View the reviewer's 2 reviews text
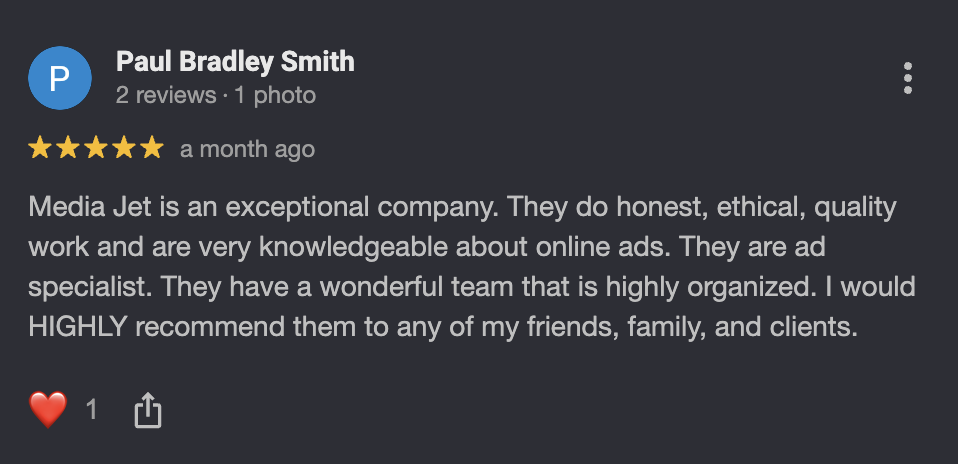The width and height of the screenshot is (958, 464). (166, 95)
